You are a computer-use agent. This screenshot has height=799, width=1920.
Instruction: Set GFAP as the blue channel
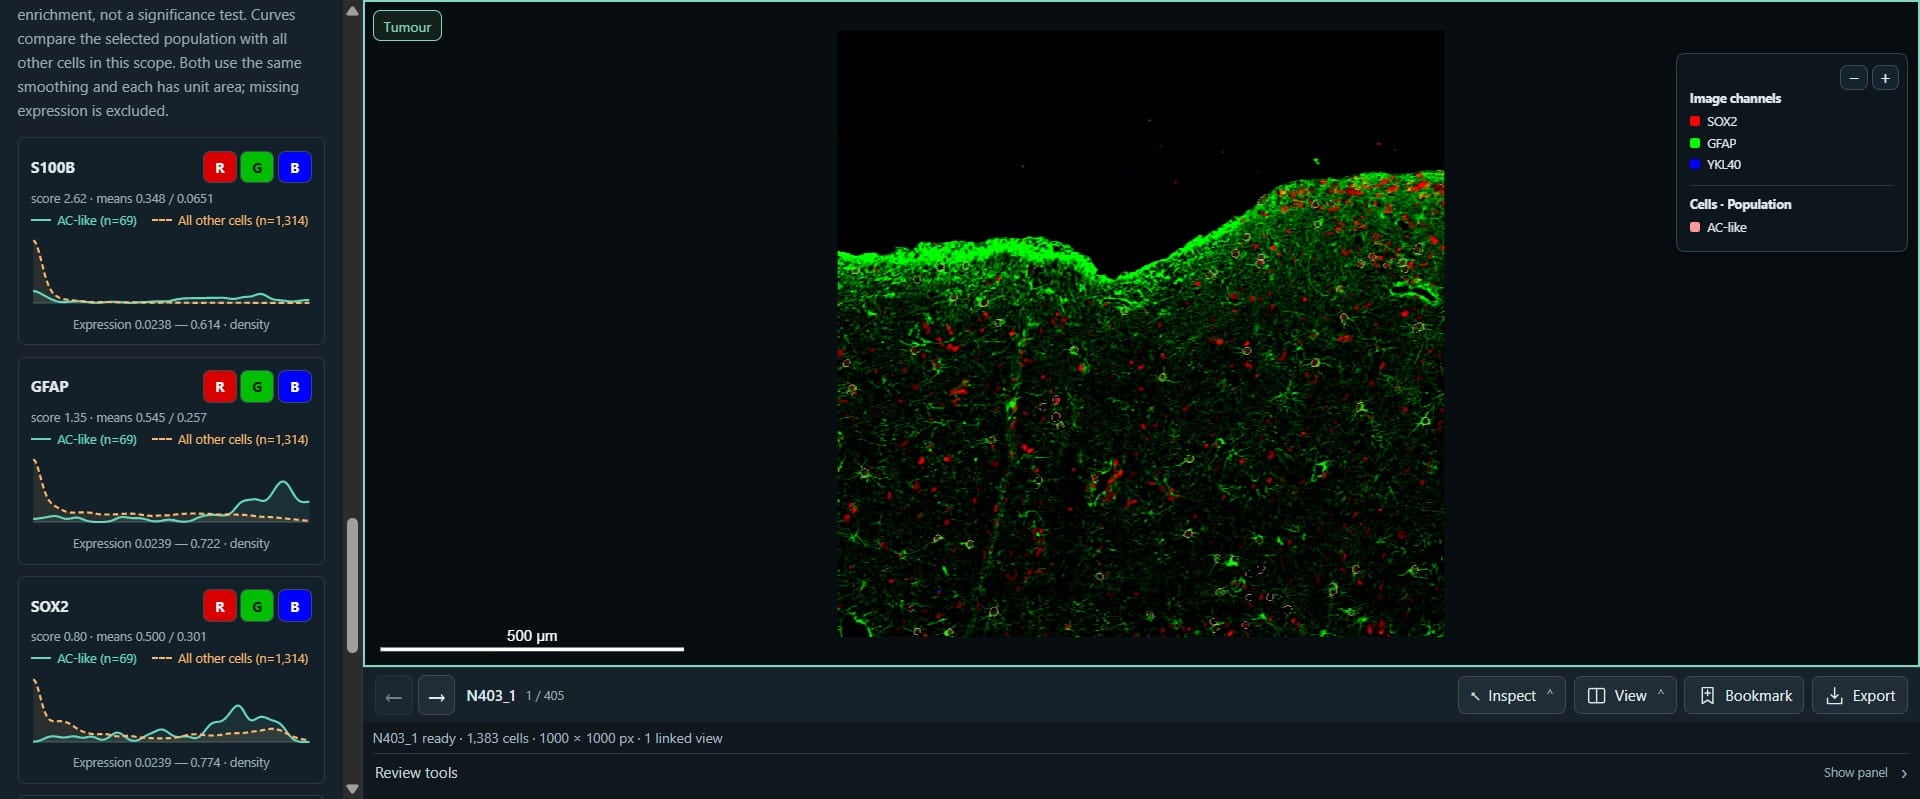click(294, 386)
